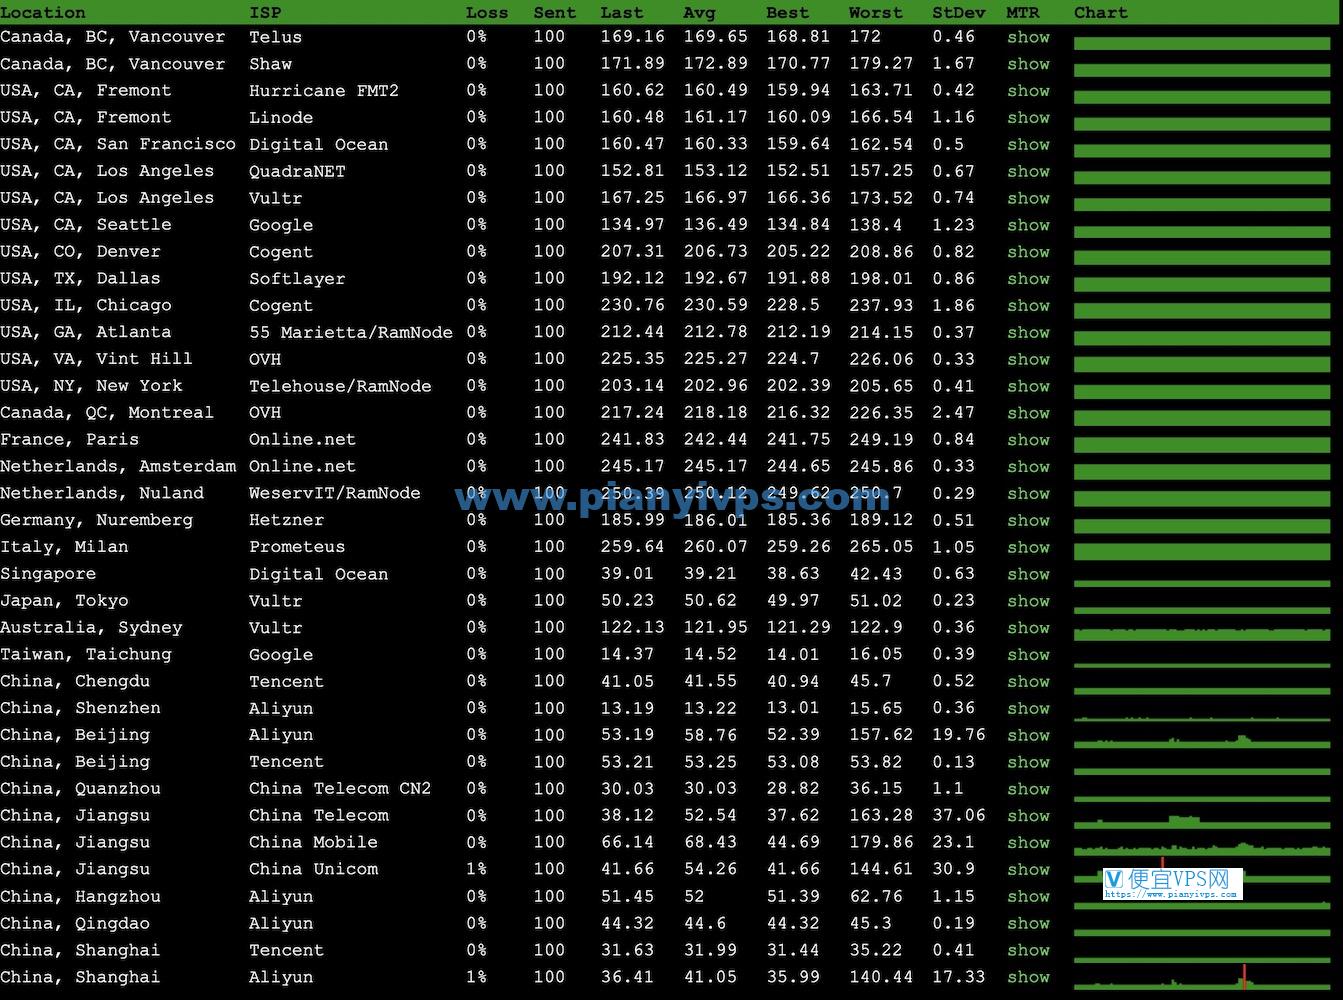This screenshot has height=1000, width=1343.
Task: Show MTR for Vint Hill OVH
Action: click(1028, 360)
